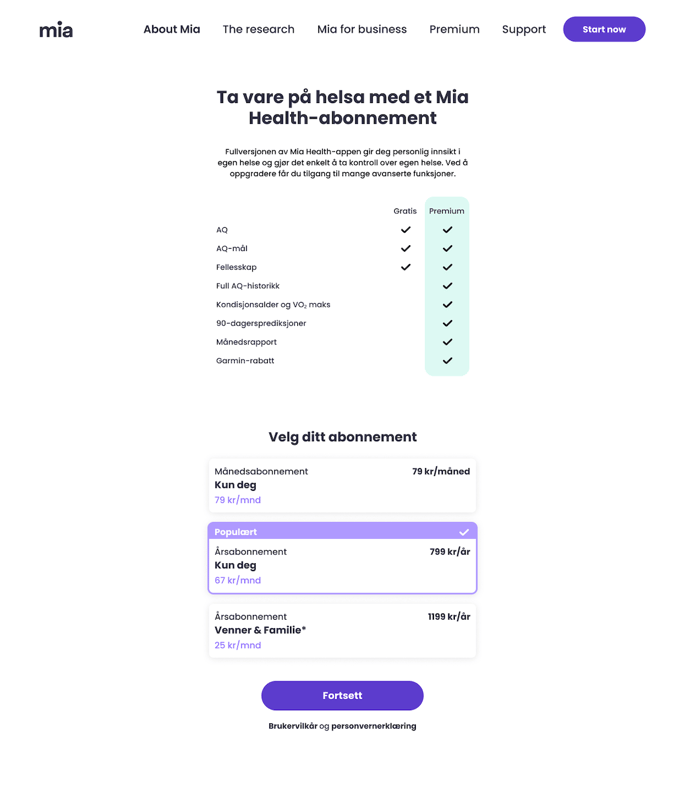
Task: Click the Gratis checkmark for AQ
Action: pos(405,230)
